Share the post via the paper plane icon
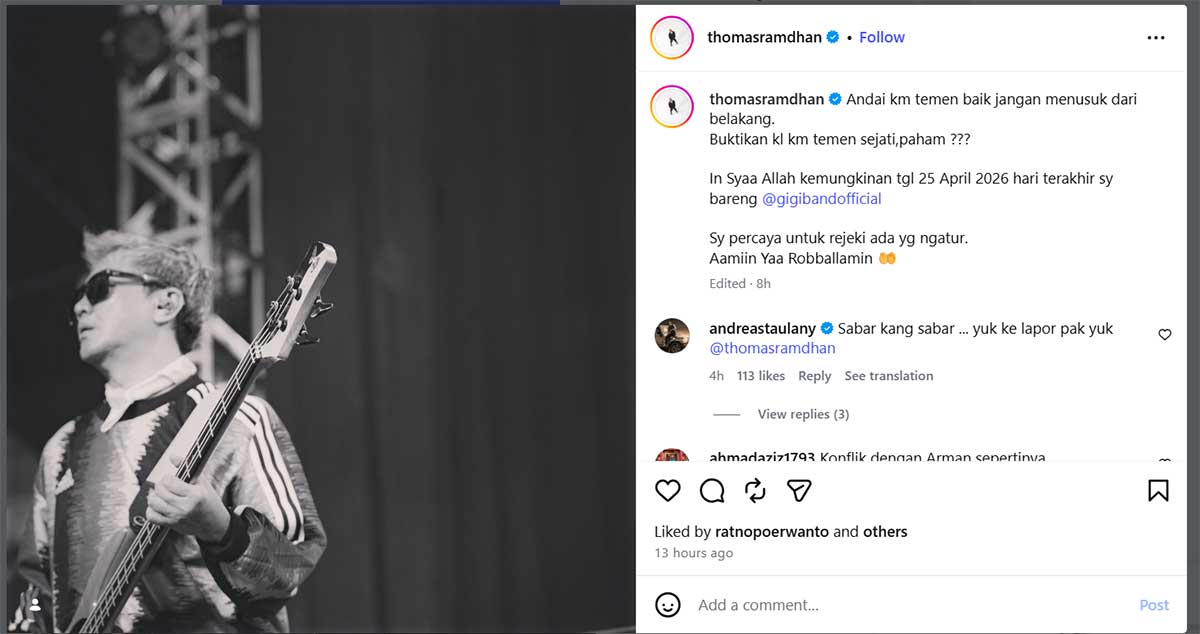This screenshot has height=634, width=1200. click(x=797, y=490)
